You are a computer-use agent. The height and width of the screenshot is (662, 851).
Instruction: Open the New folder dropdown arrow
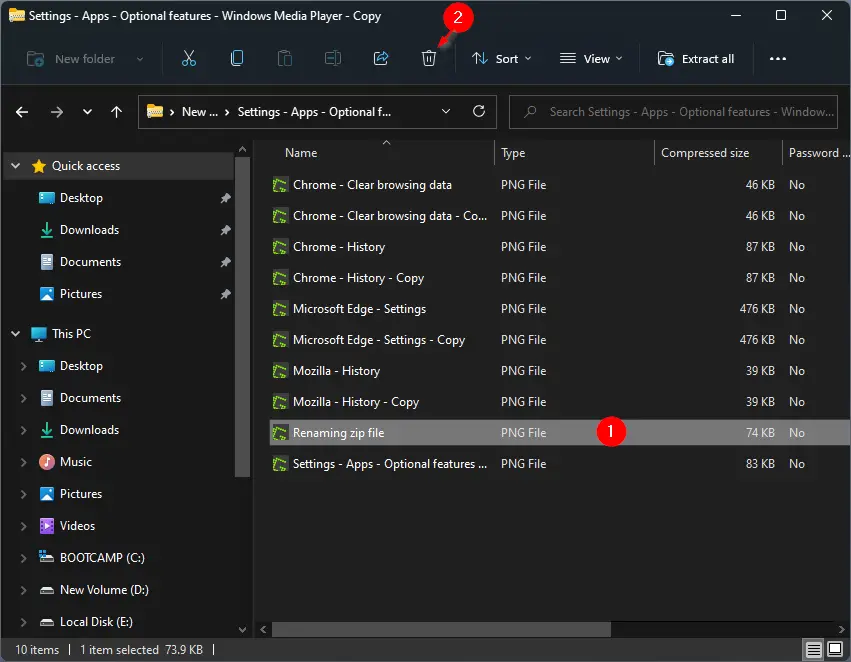click(x=139, y=59)
